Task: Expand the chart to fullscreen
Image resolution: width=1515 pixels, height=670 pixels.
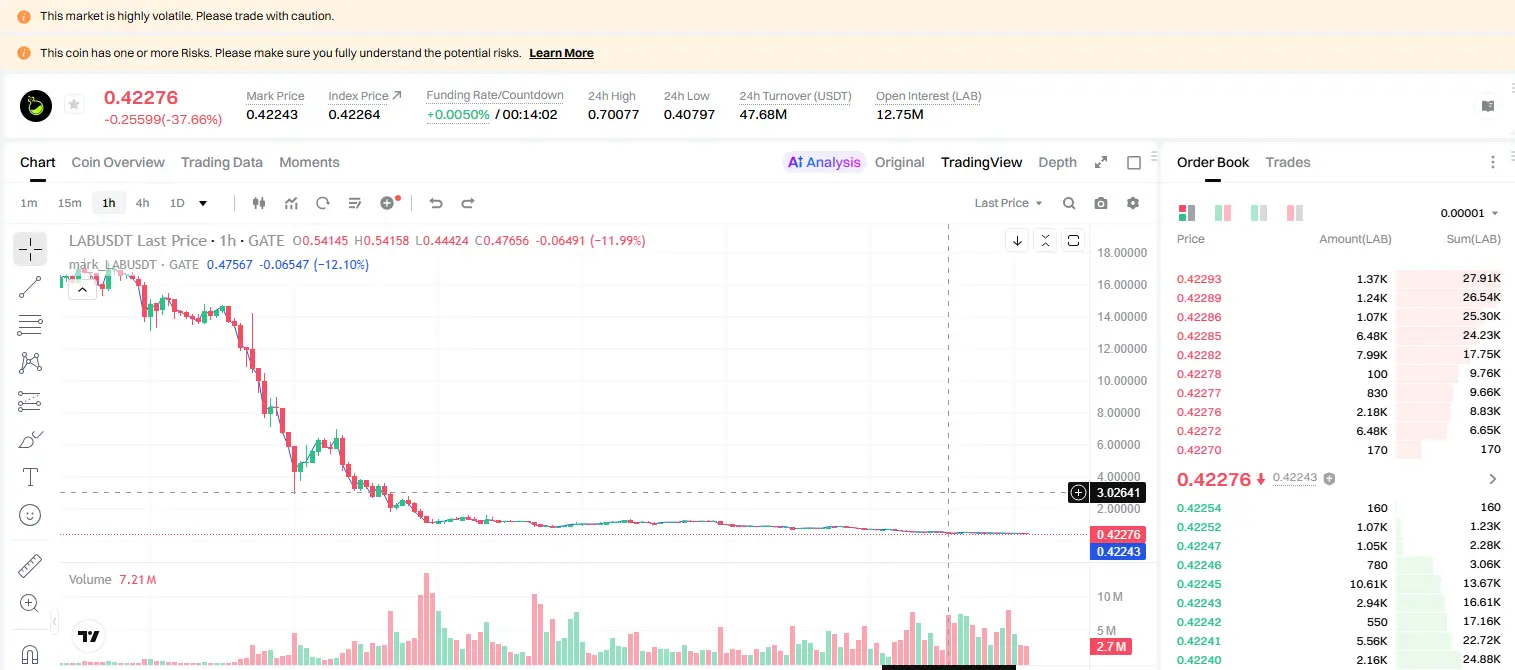Action: point(1101,162)
